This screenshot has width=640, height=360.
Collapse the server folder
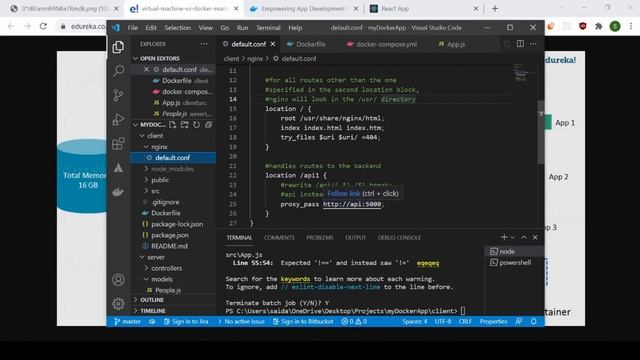point(156,257)
